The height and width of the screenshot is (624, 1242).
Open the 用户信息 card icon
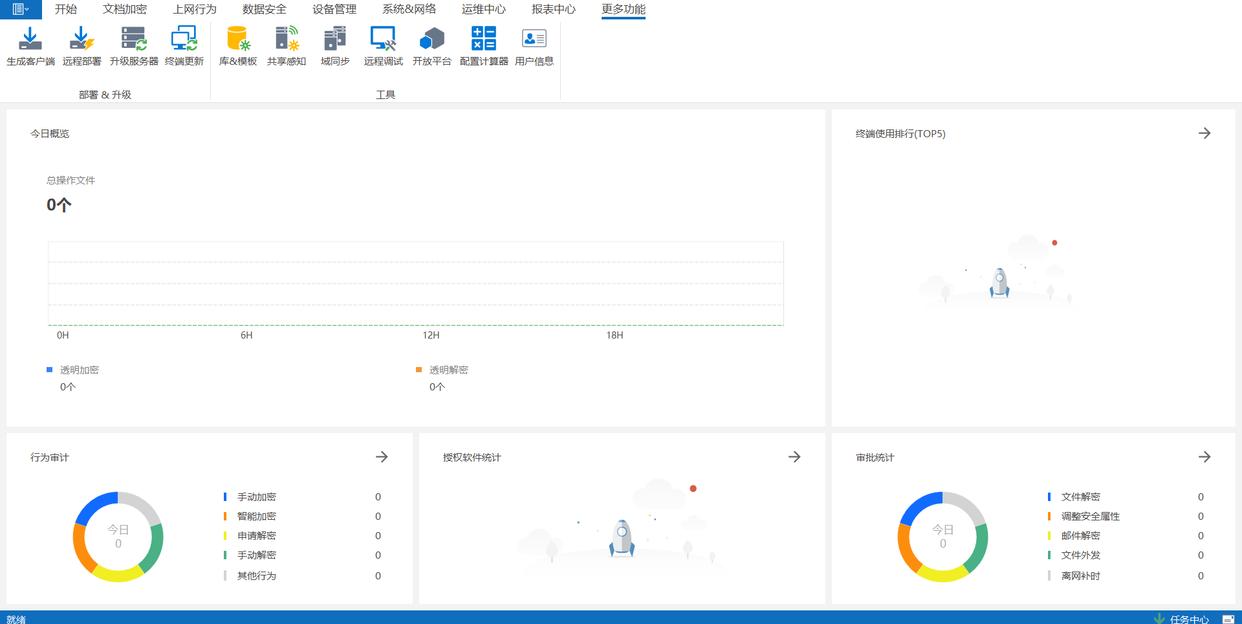(x=534, y=40)
